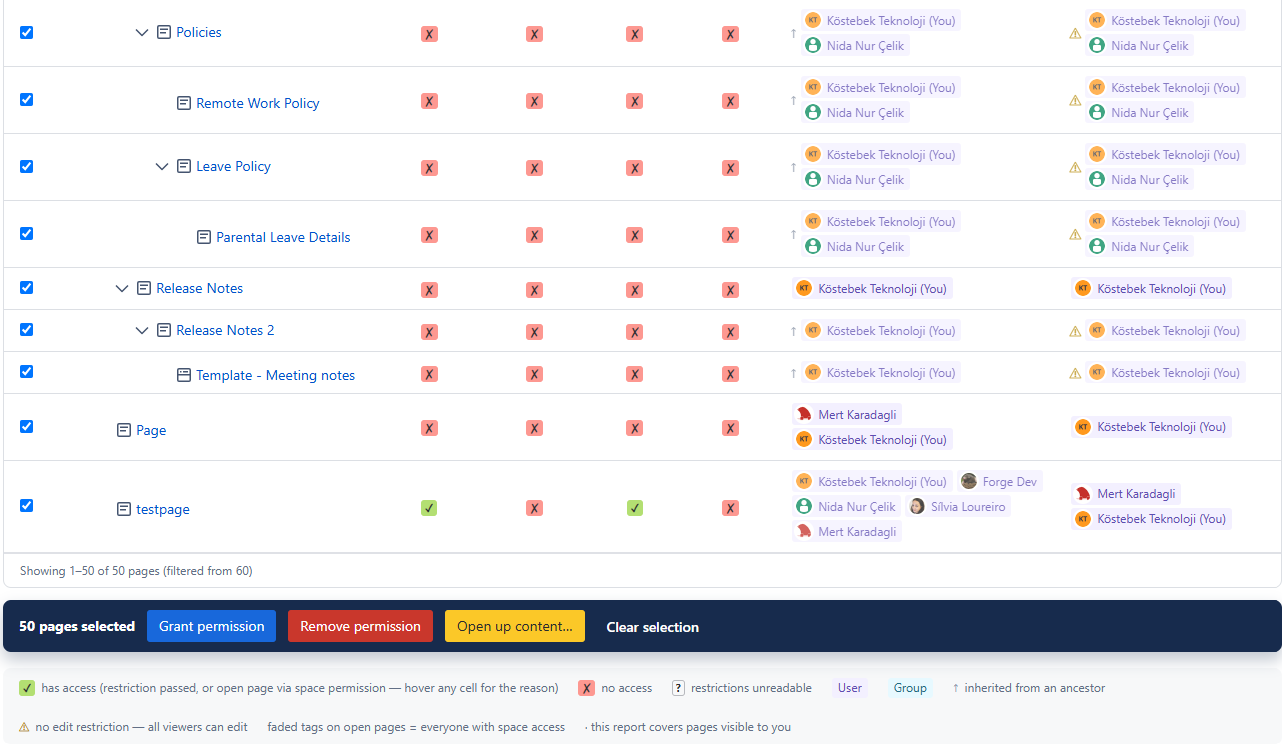This screenshot has height=745, width=1282.
Task: Click inherited arrow icon in Leave Policy row
Action: tap(794, 167)
